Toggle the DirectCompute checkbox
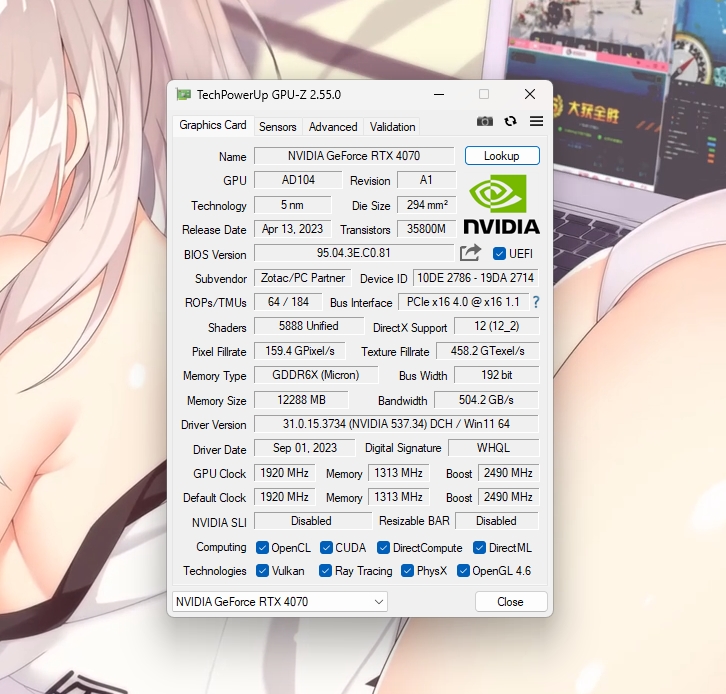 383,548
